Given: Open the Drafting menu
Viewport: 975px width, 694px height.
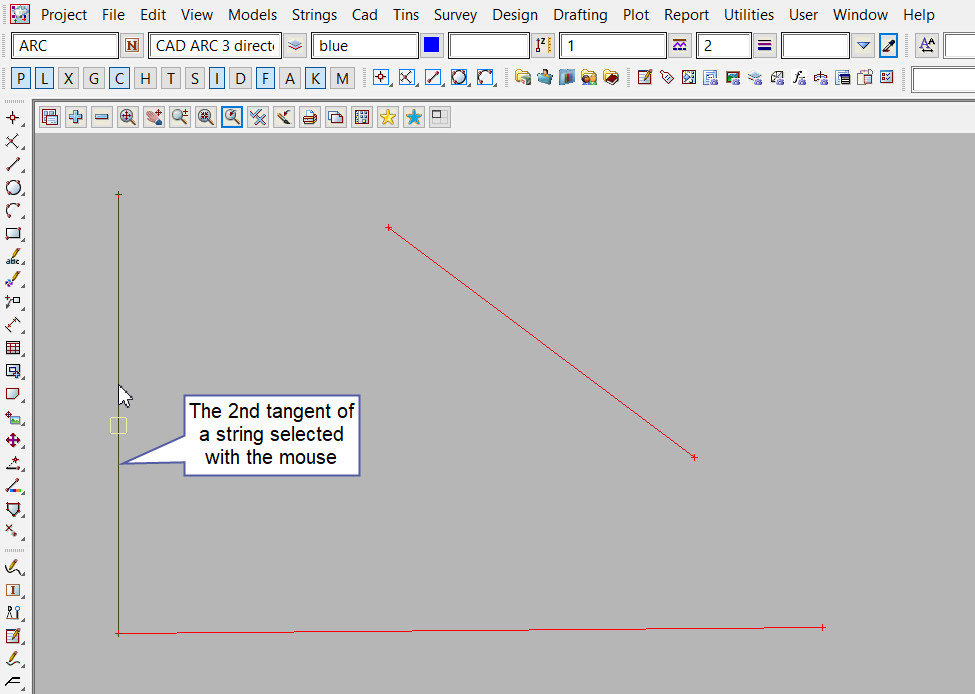Looking at the screenshot, I should (580, 15).
